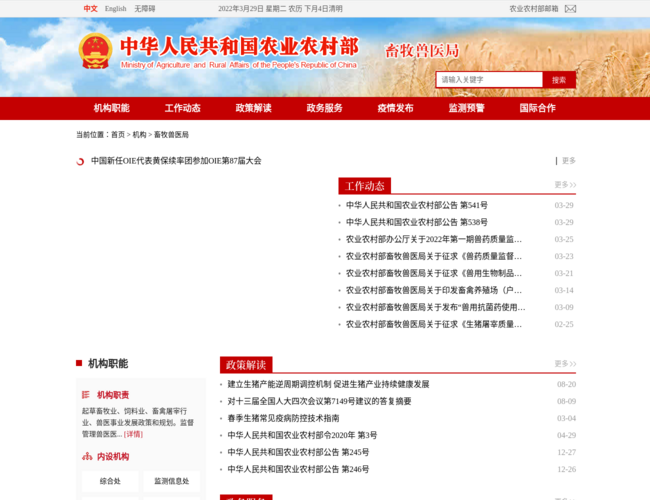Select the 工作动态 section tab

click(x=364, y=186)
